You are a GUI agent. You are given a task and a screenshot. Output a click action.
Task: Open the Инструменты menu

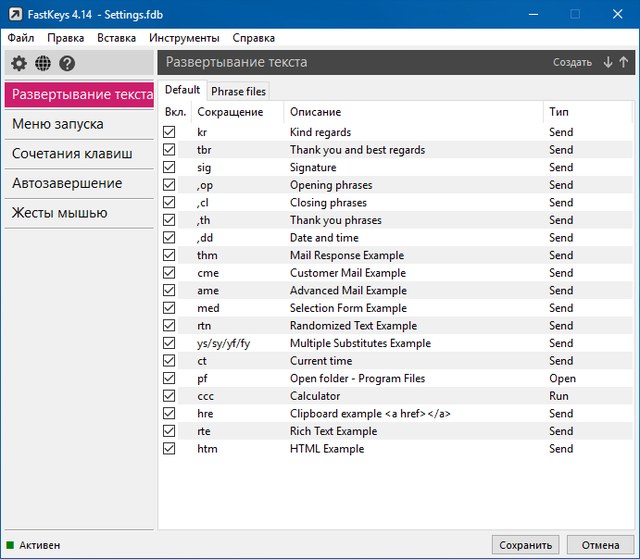click(184, 38)
